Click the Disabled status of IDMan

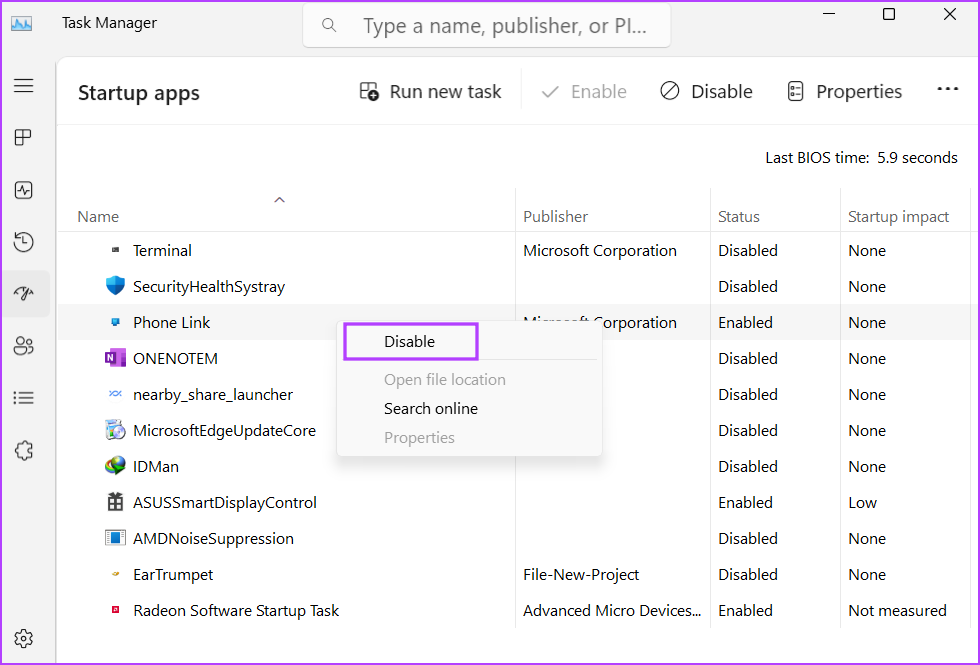click(x=748, y=467)
